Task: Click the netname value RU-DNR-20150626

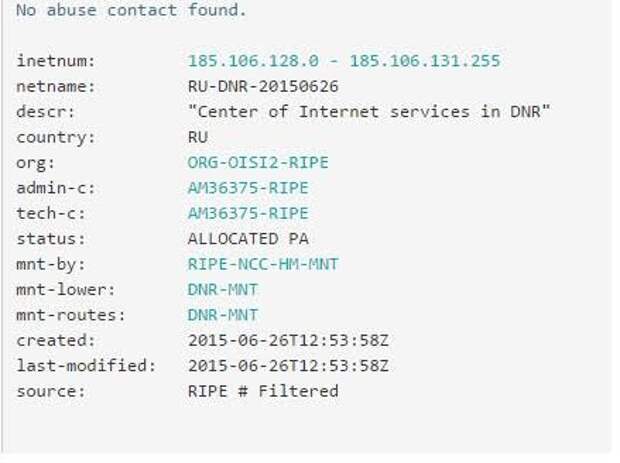Action: click(x=263, y=86)
